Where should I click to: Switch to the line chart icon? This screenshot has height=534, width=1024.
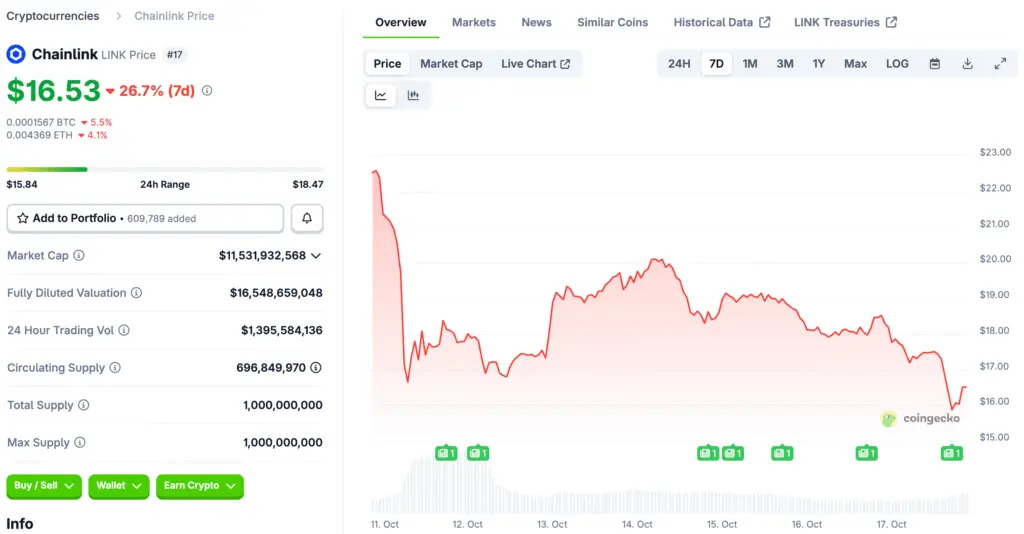coord(381,96)
